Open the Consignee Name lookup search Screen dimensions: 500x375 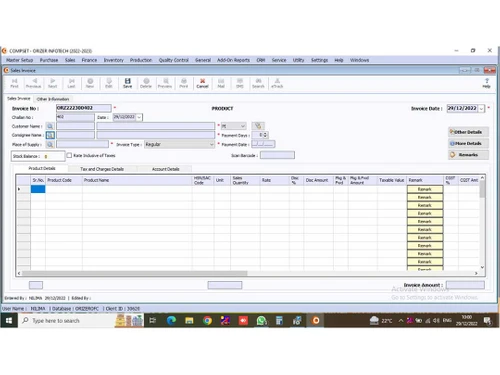50,135
